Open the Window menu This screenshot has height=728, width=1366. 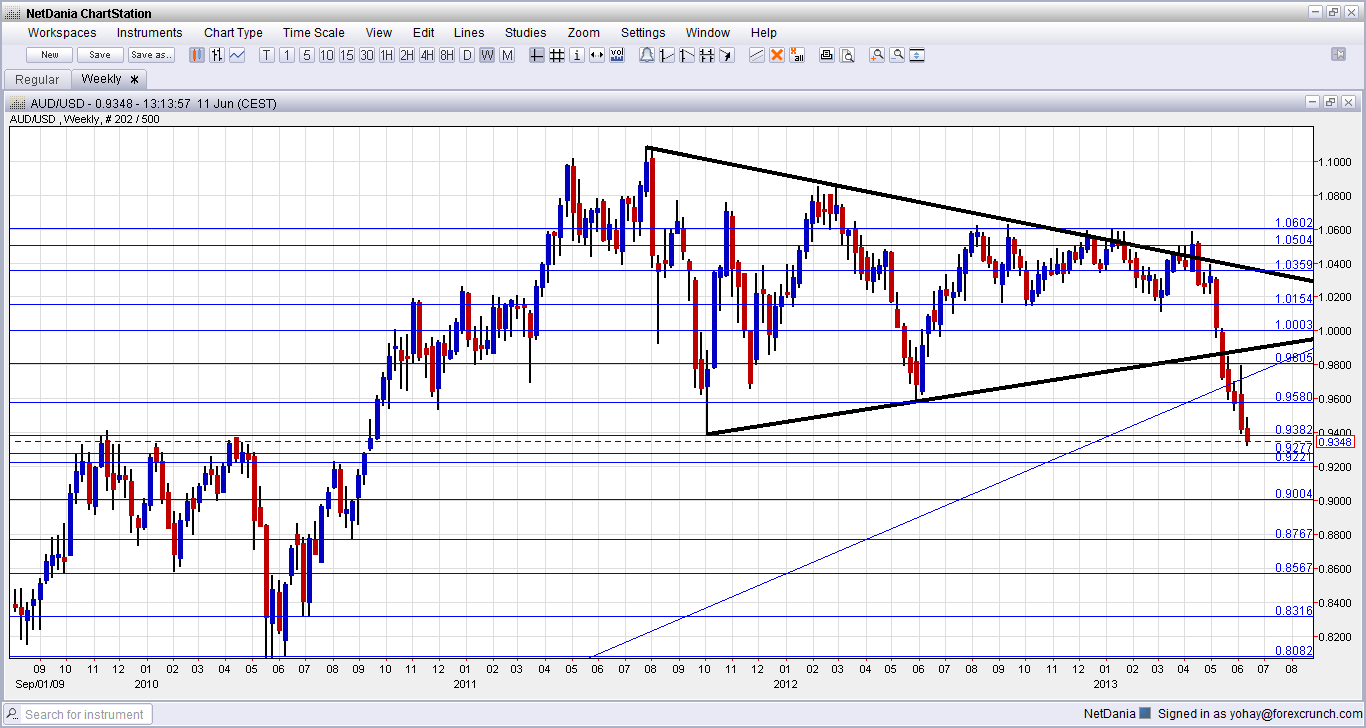tap(708, 33)
